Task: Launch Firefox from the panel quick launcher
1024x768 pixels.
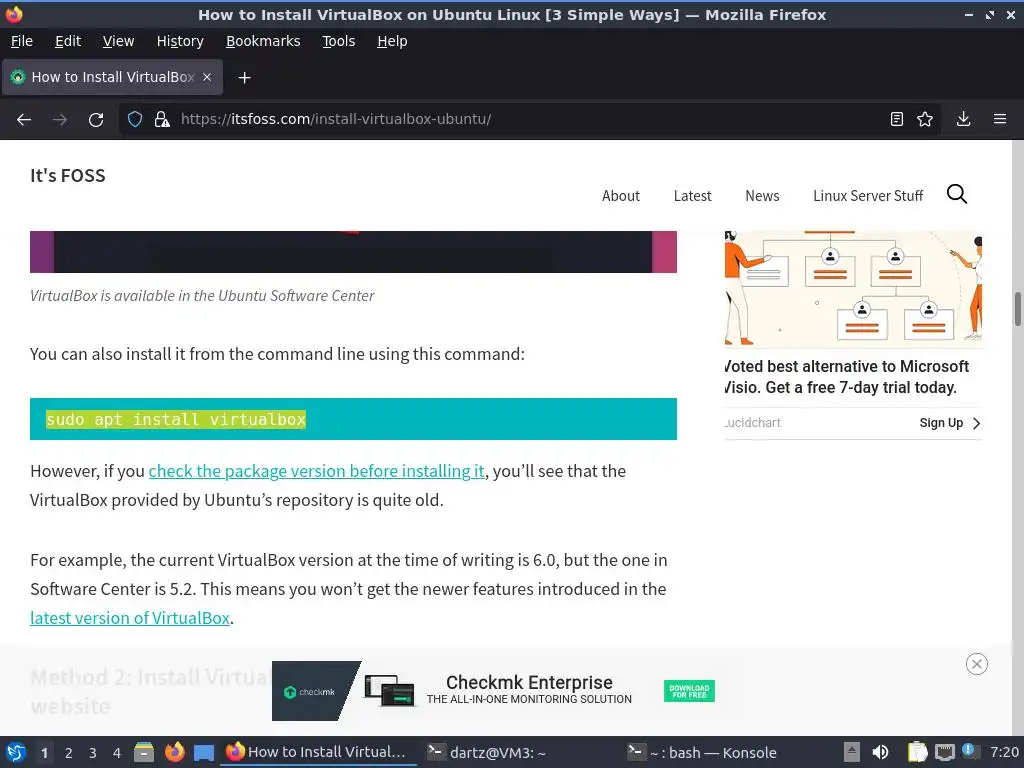Action: (x=174, y=752)
